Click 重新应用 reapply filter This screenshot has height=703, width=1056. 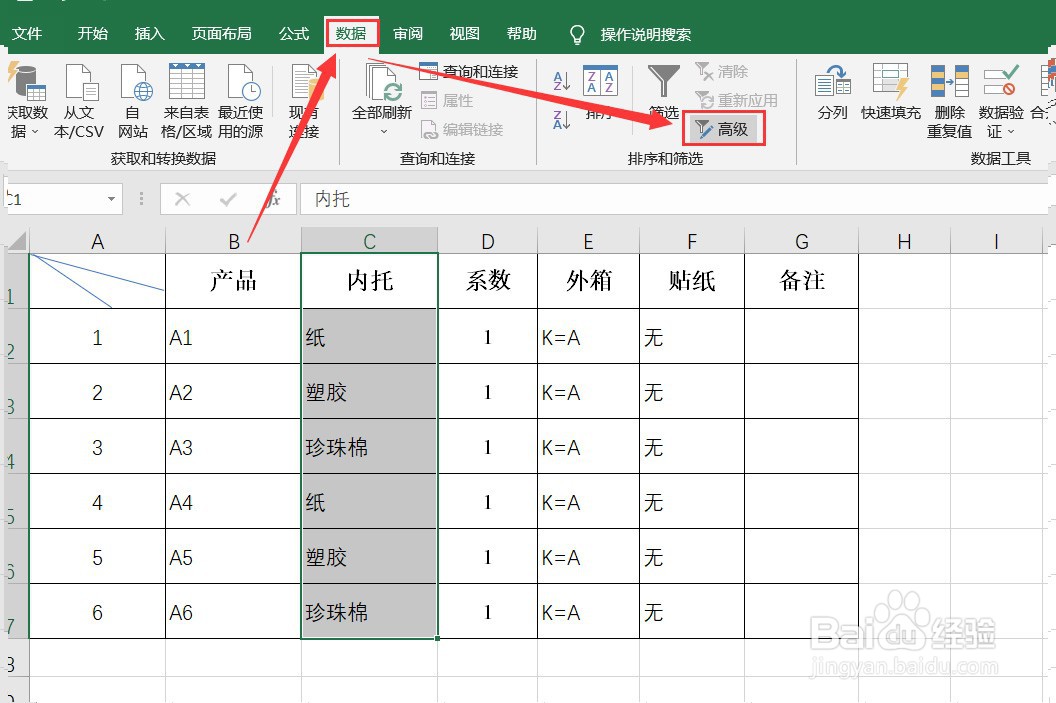pos(736,100)
